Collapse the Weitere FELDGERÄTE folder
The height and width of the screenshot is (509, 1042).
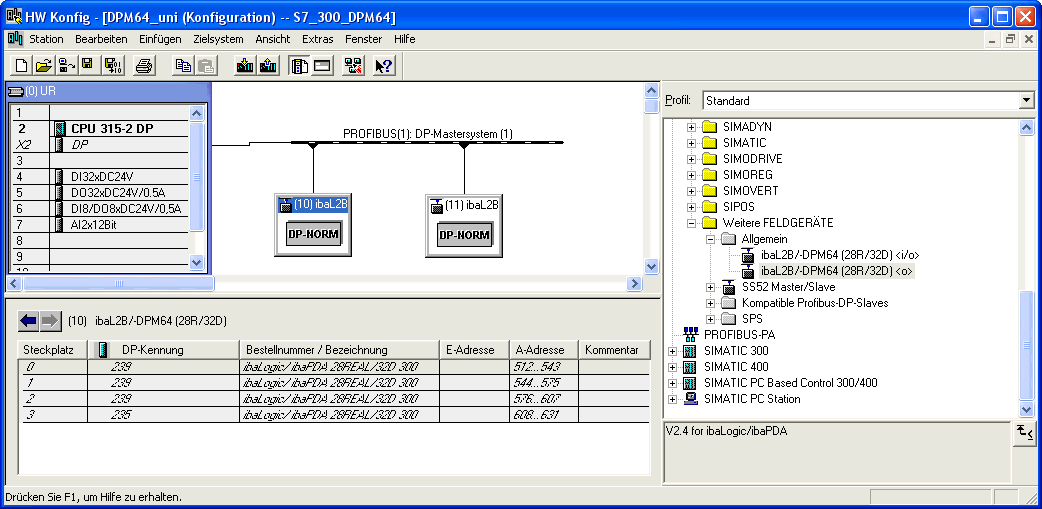click(691, 223)
